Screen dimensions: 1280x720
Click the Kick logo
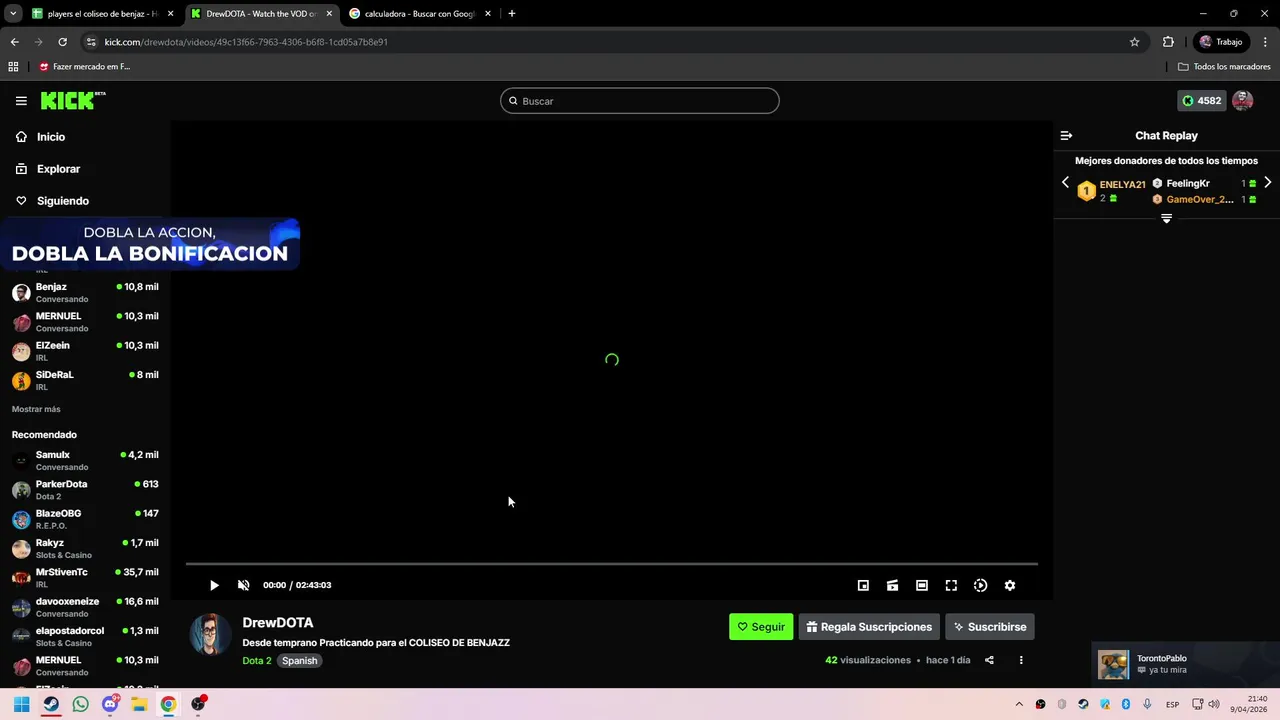click(x=72, y=100)
